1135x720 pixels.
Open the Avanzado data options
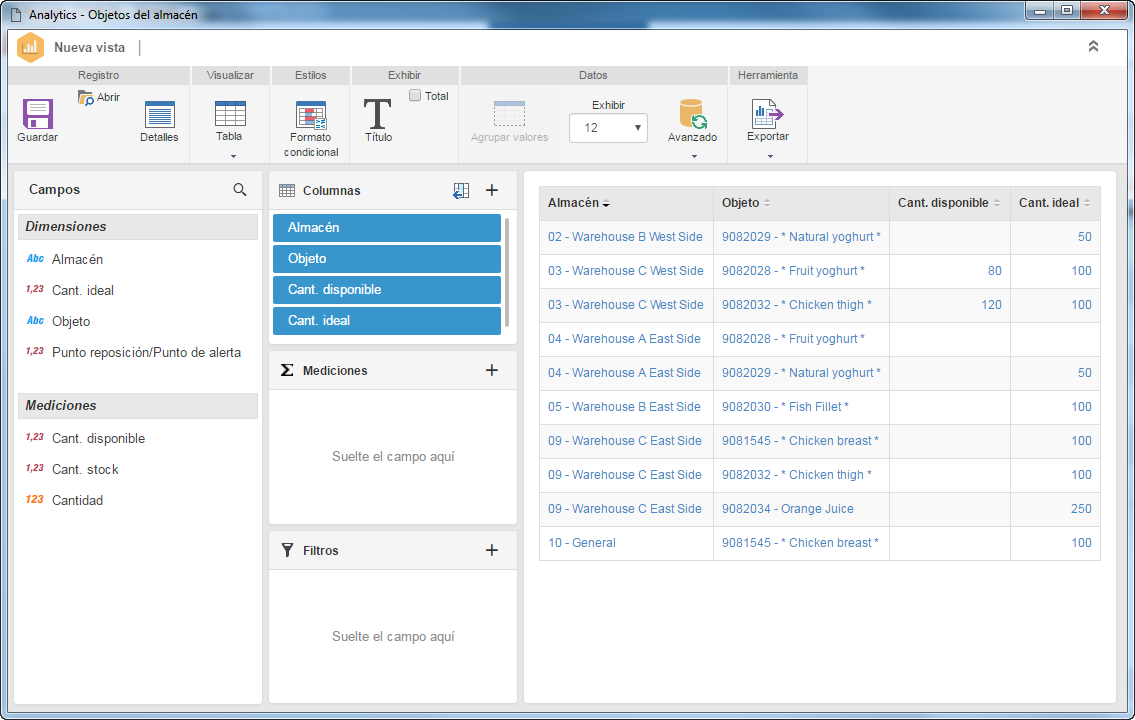[692, 114]
